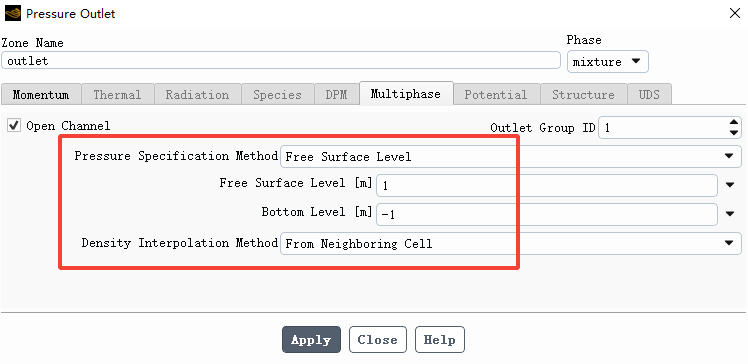The image size is (748, 364).
Task: Click the Apply button
Action: point(311,340)
